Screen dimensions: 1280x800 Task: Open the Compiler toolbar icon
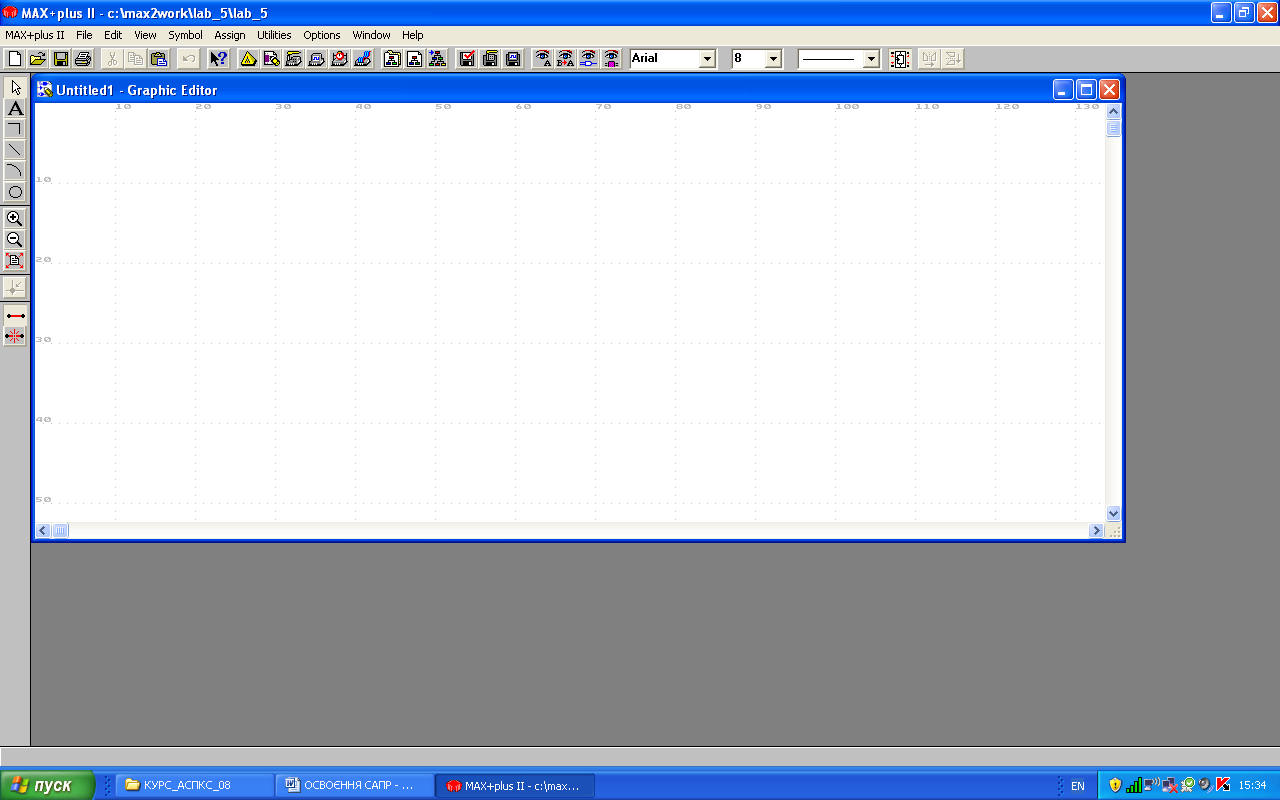pos(294,59)
